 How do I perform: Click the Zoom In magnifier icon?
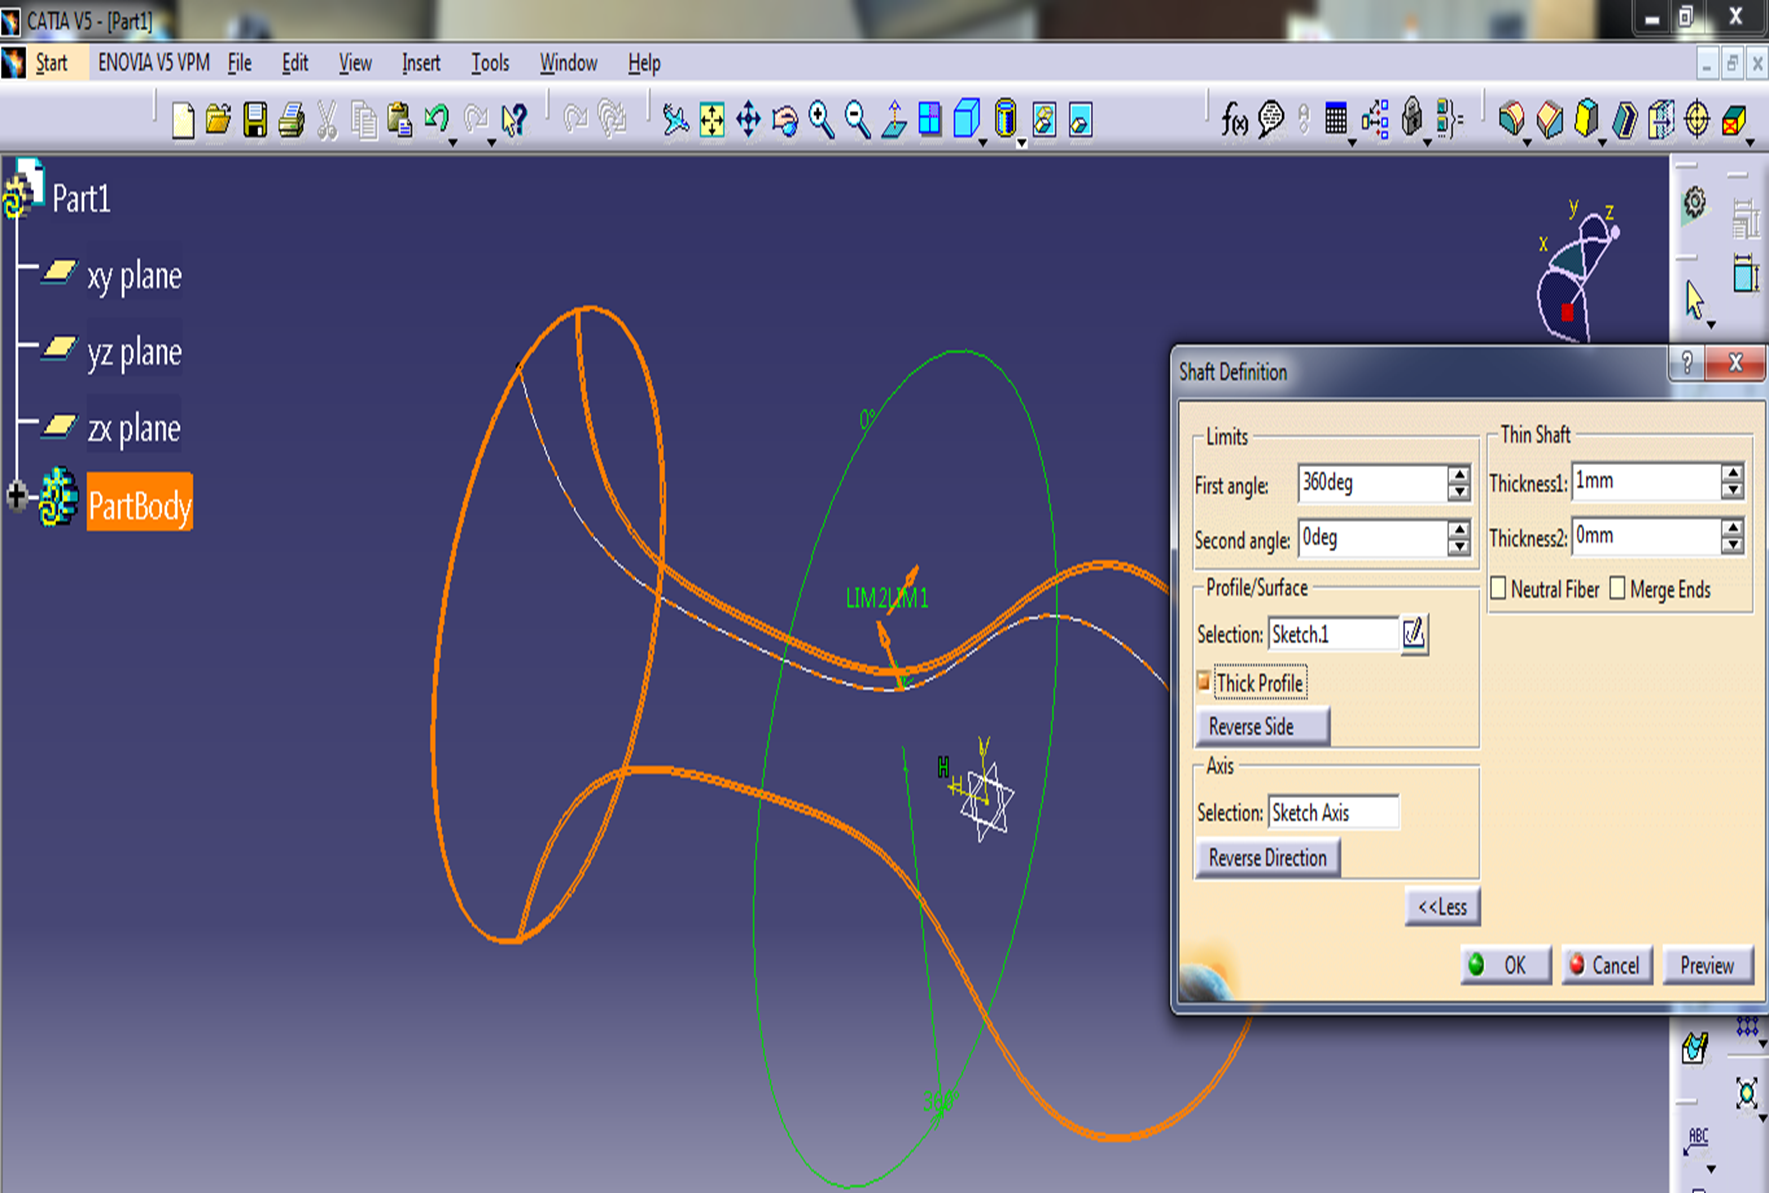[x=821, y=120]
